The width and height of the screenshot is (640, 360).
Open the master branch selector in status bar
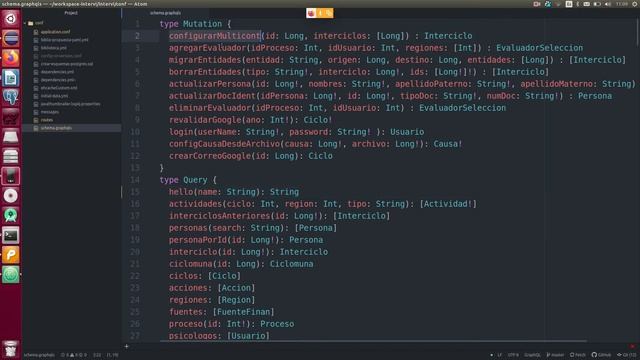tap(555, 355)
